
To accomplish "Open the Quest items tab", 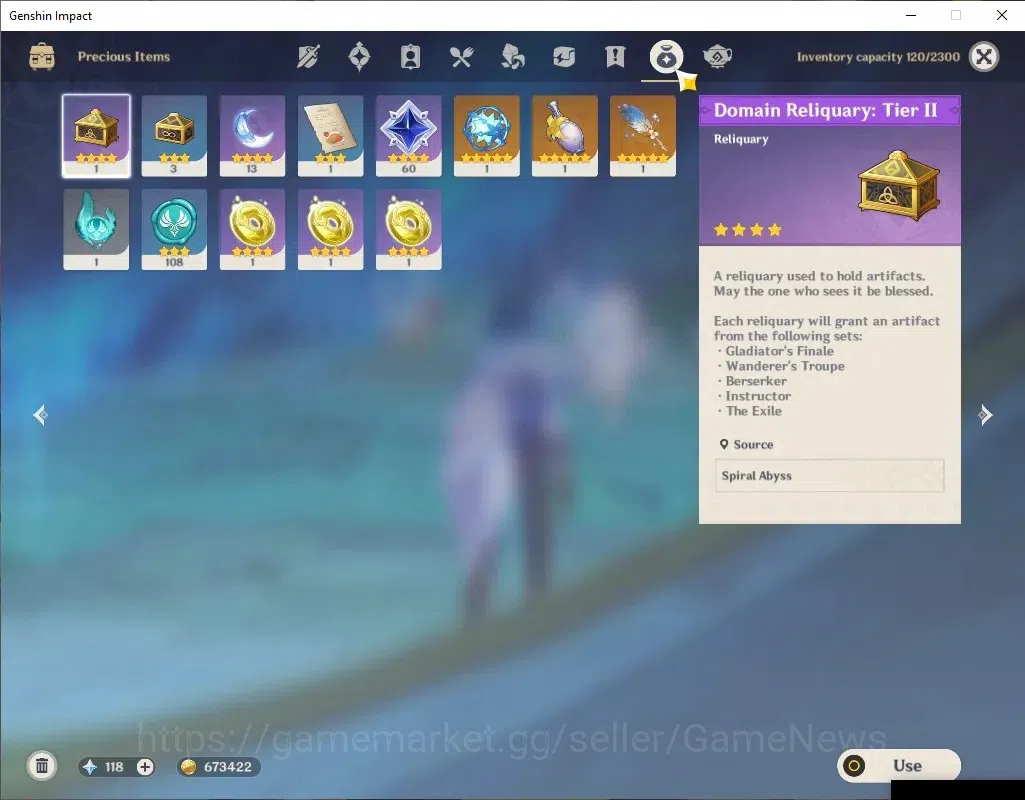I will coord(614,57).
